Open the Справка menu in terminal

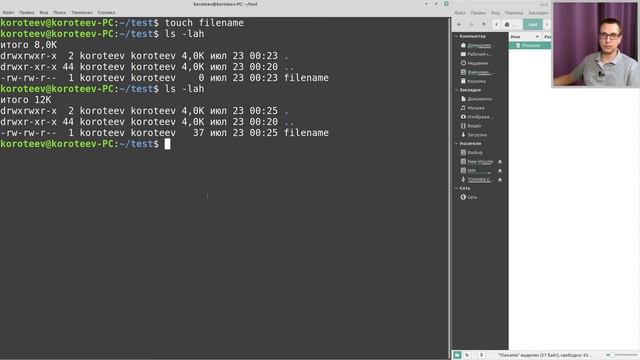(106, 13)
